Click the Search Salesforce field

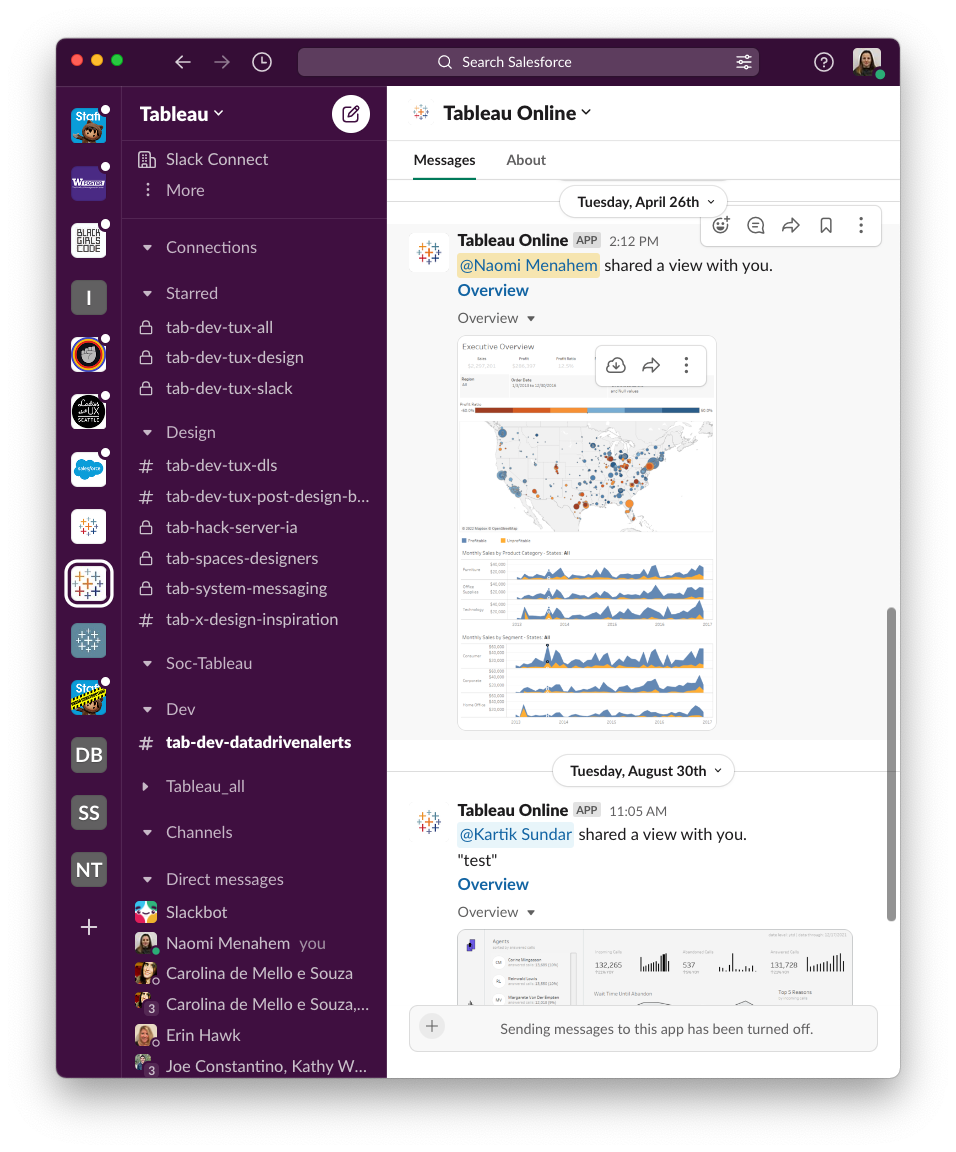tap(528, 62)
